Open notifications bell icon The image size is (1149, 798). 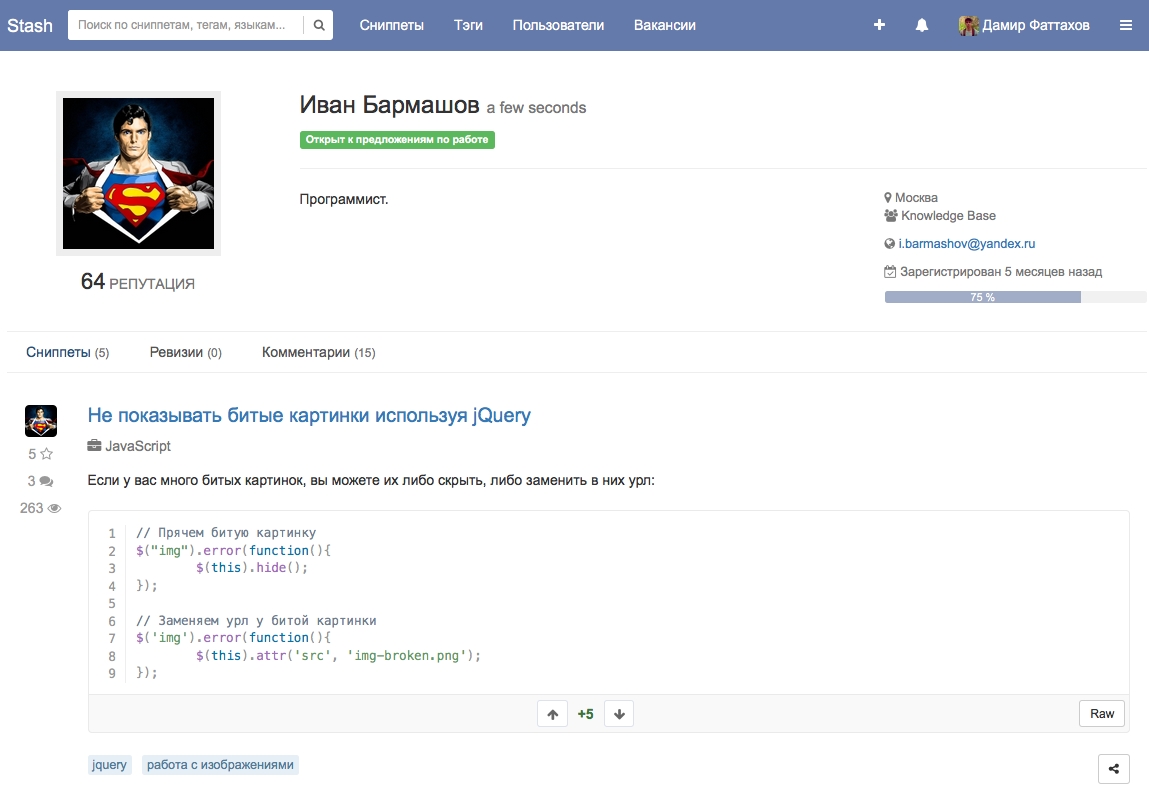click(922, 25)
